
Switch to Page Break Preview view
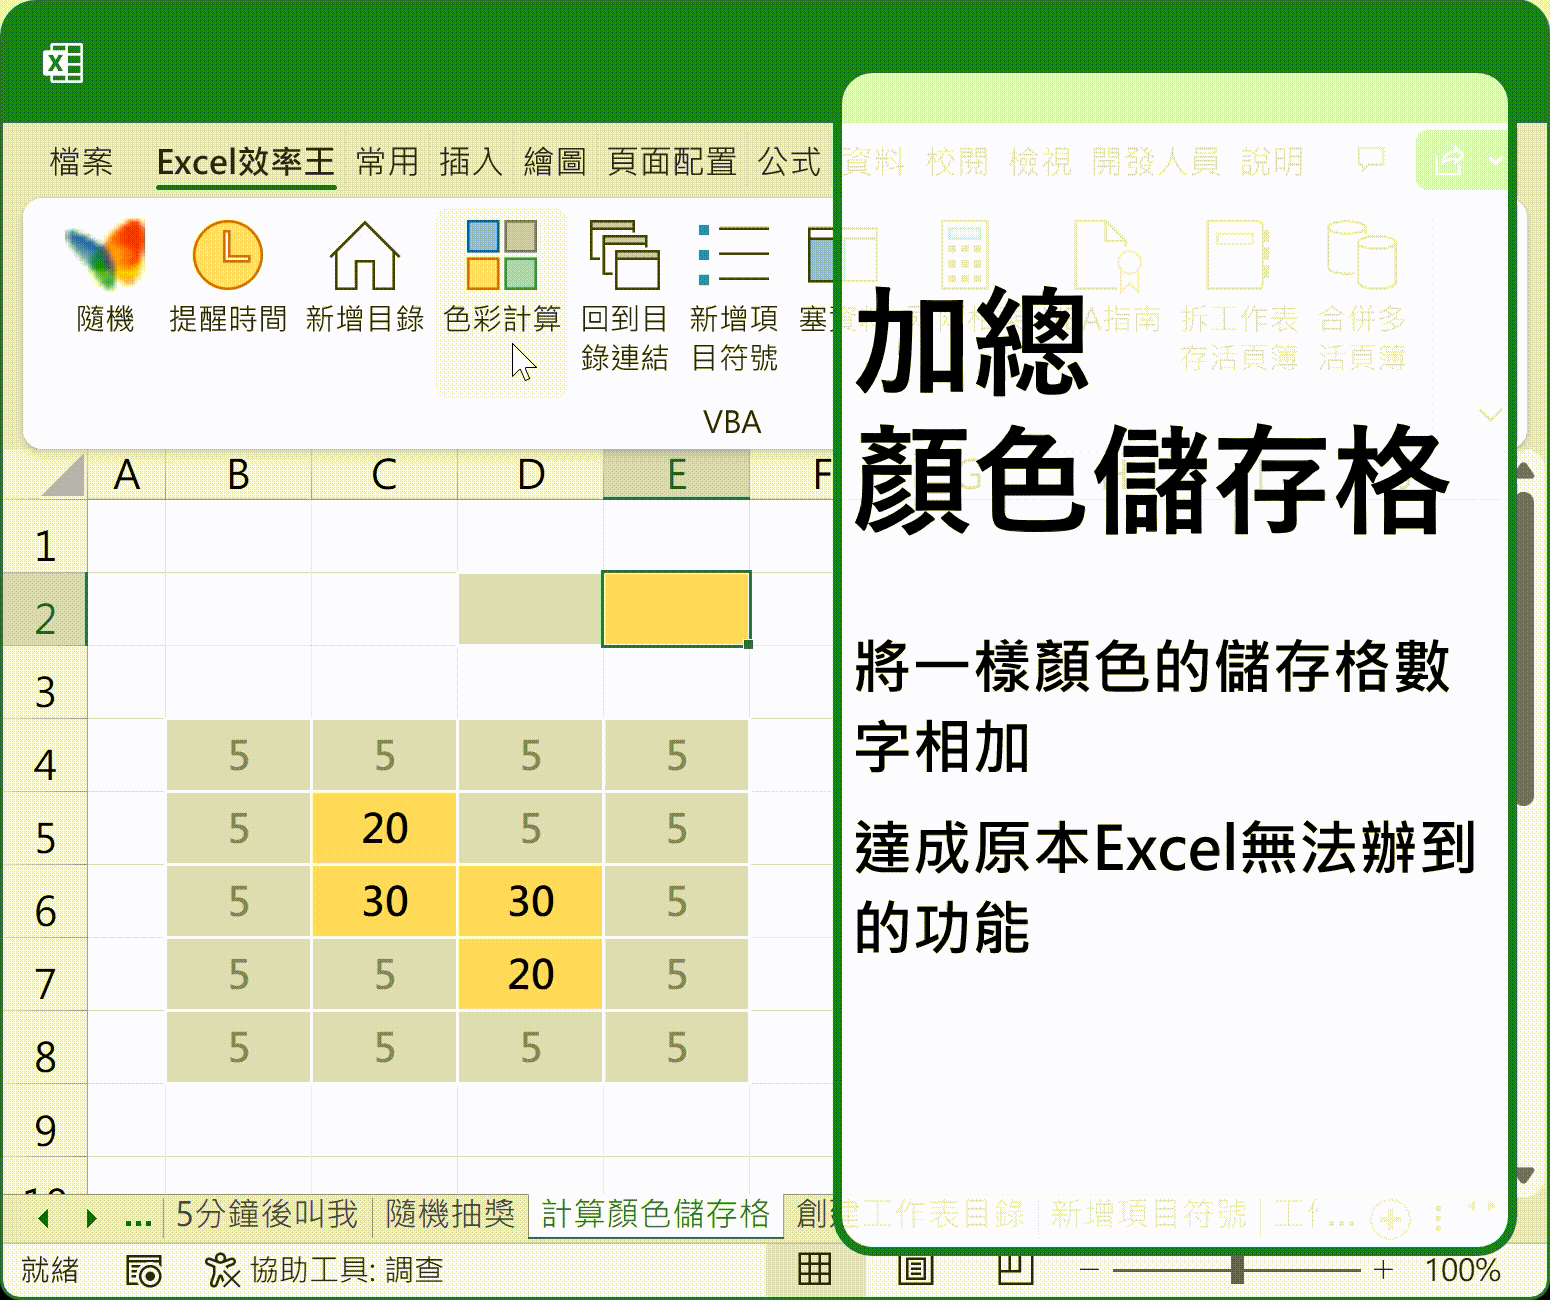click(1015, 1269)
